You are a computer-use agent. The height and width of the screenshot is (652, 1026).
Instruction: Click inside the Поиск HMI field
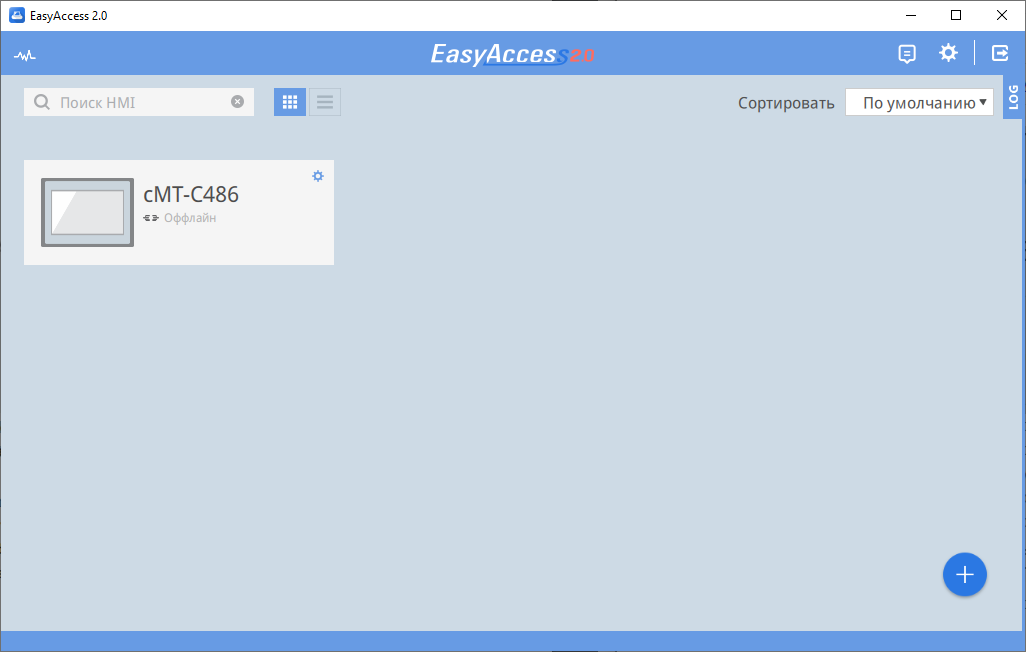tap(139, 102)
